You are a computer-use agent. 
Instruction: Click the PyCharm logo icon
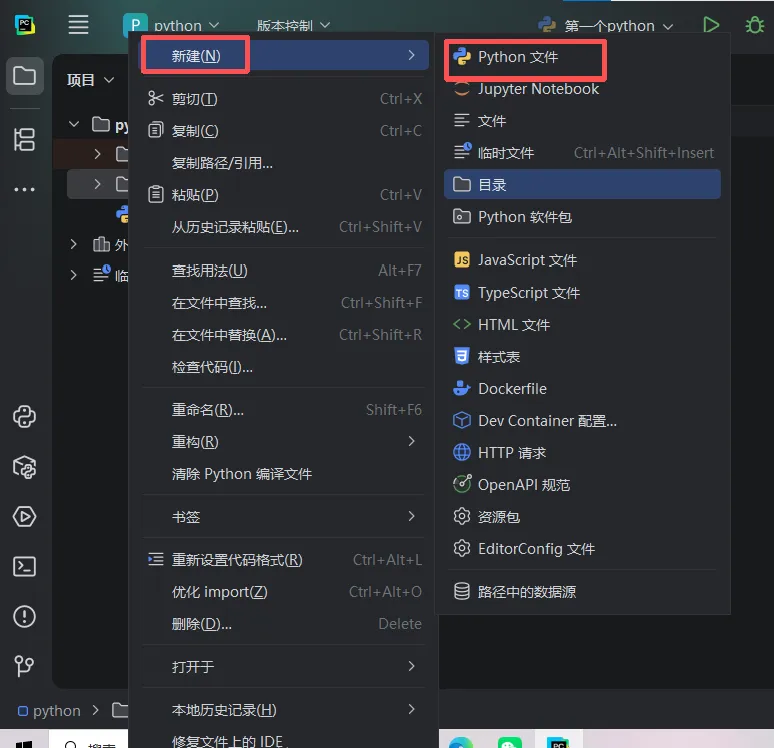(x=25, y=25)
